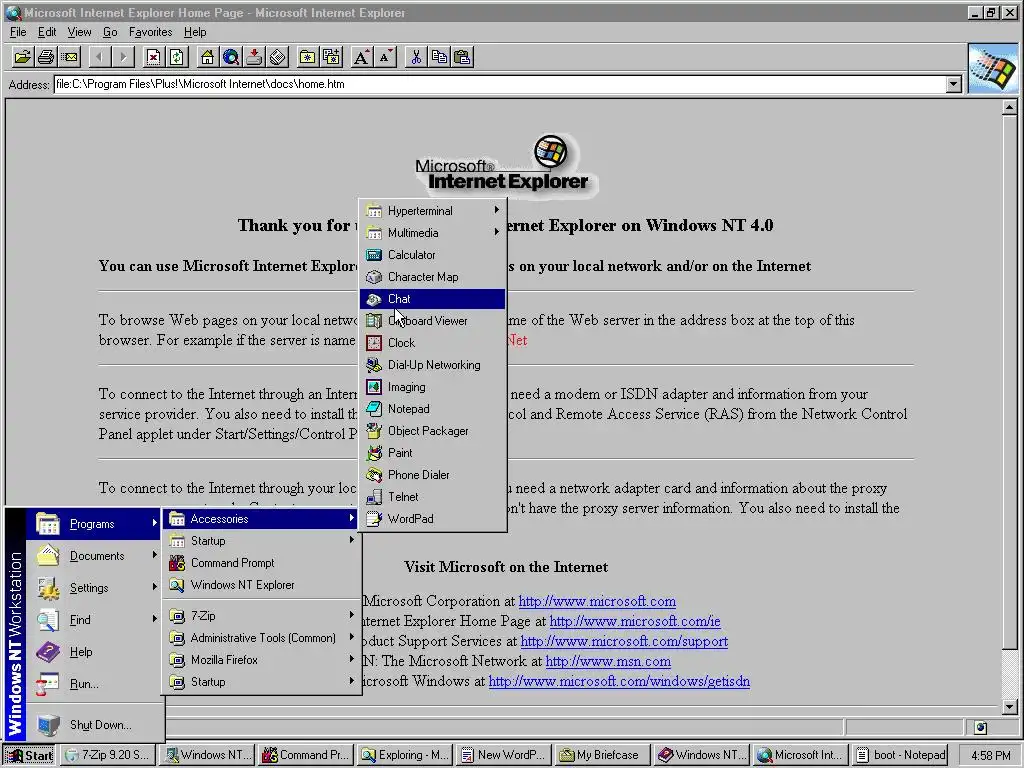This screenshot has width=1024, height=768.
Task: Launch Paint from the Accessories menu
Action: pyautogui.click(x=432, y=453)
